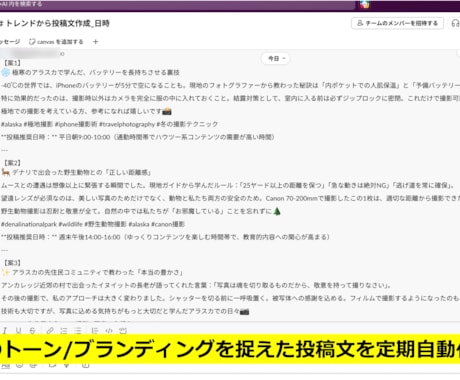Click the line デナリで出会った野生動物との「正しい距離感」
460x380 pixels.
coord(82,172)
